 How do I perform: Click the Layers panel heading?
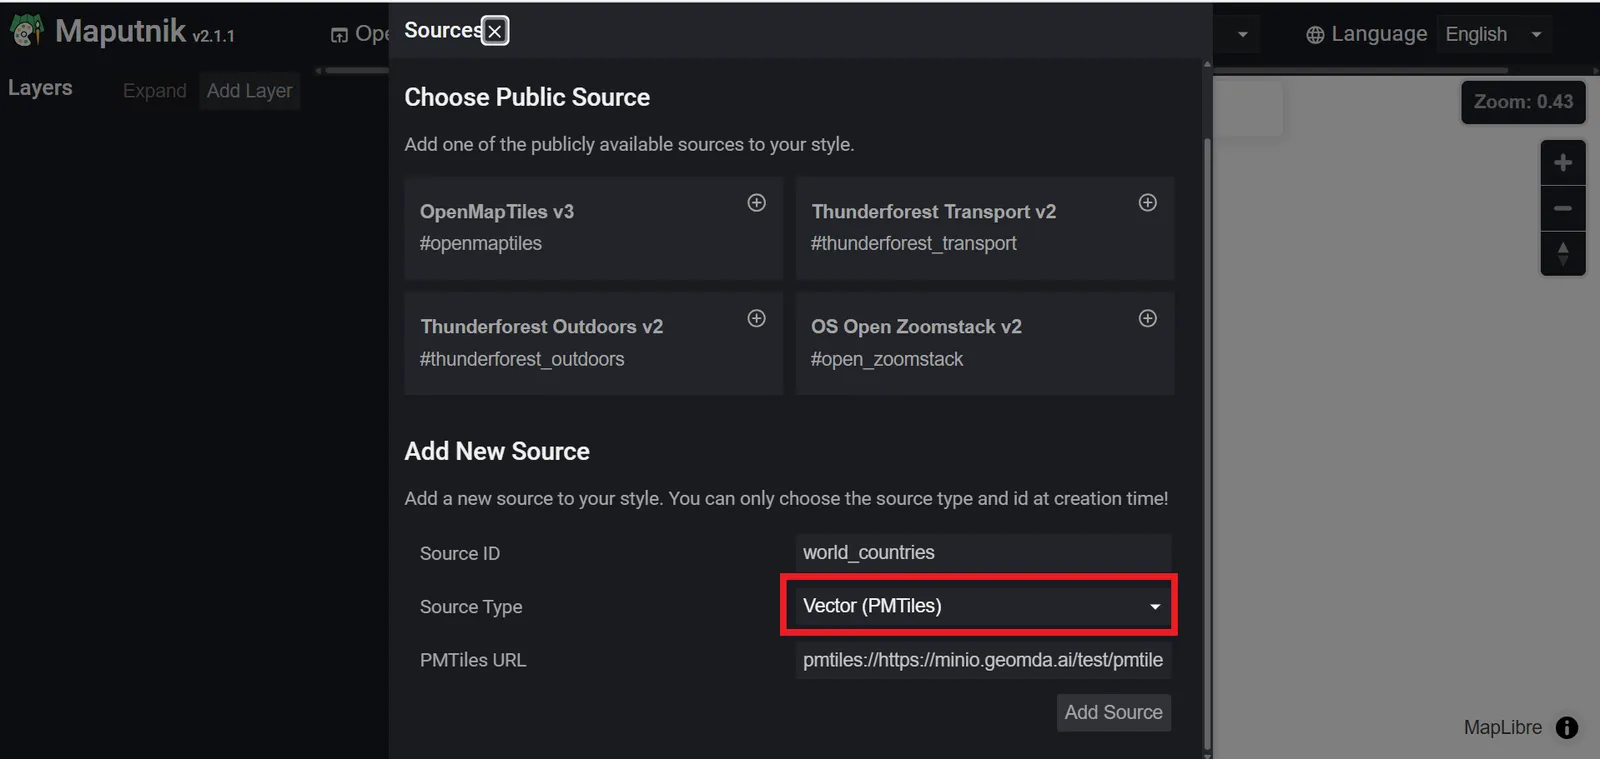pyautogui.click(x=40, y=88)
